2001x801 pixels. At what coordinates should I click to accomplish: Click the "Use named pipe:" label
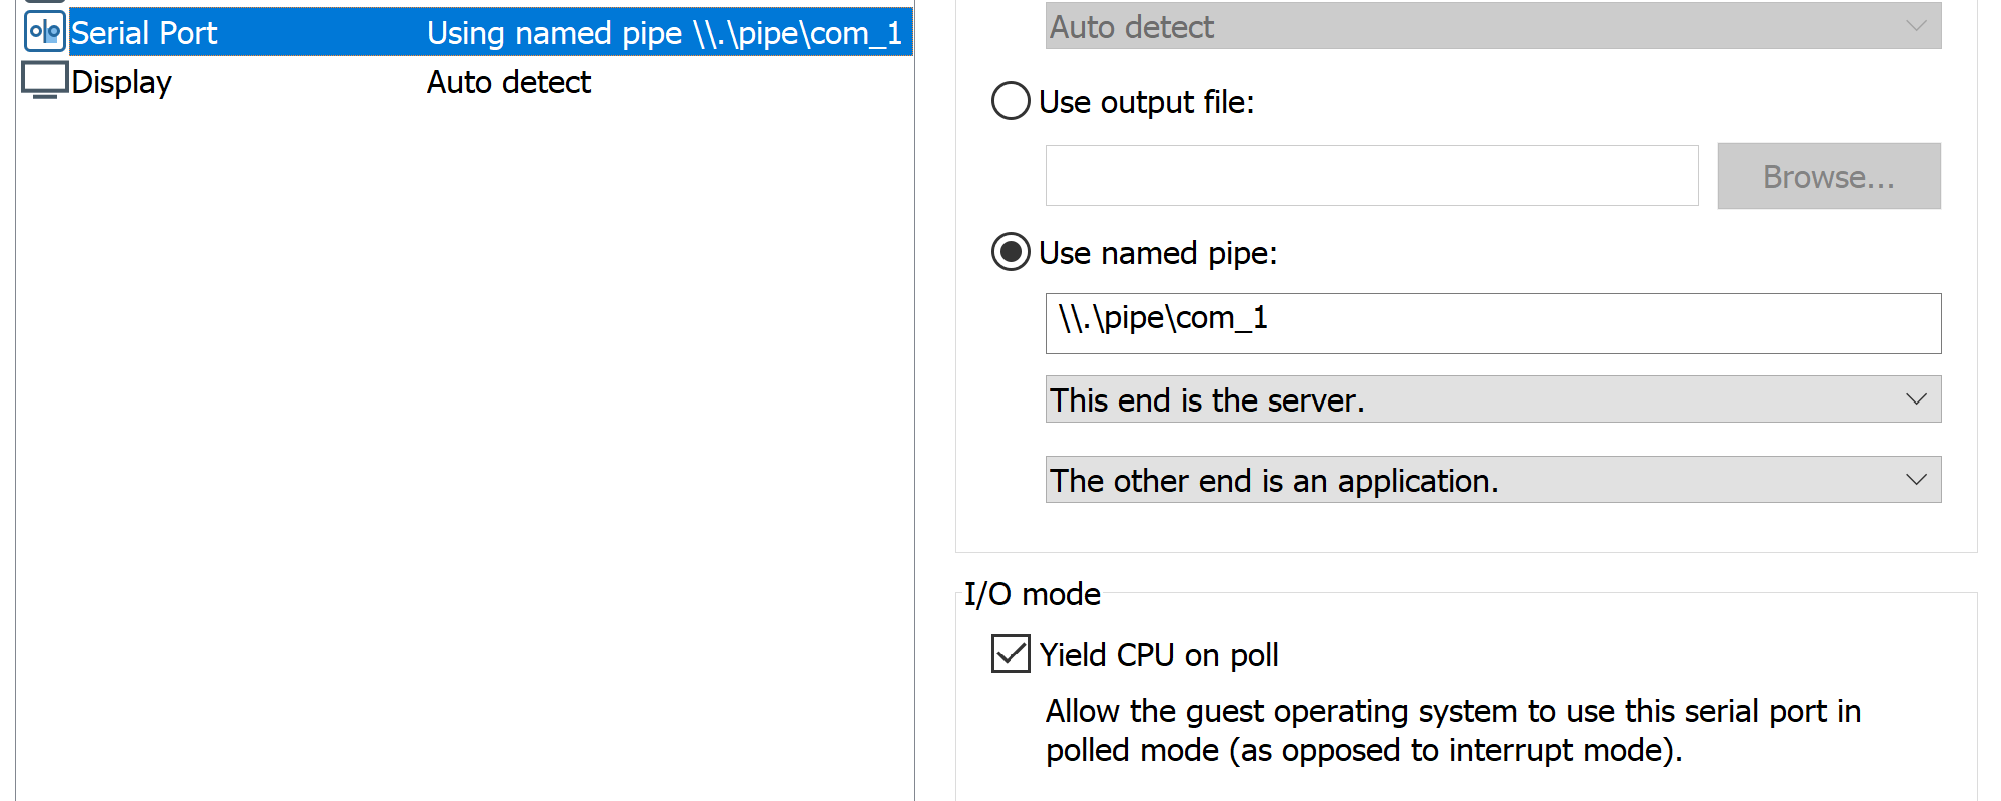tap(1158, 253)
